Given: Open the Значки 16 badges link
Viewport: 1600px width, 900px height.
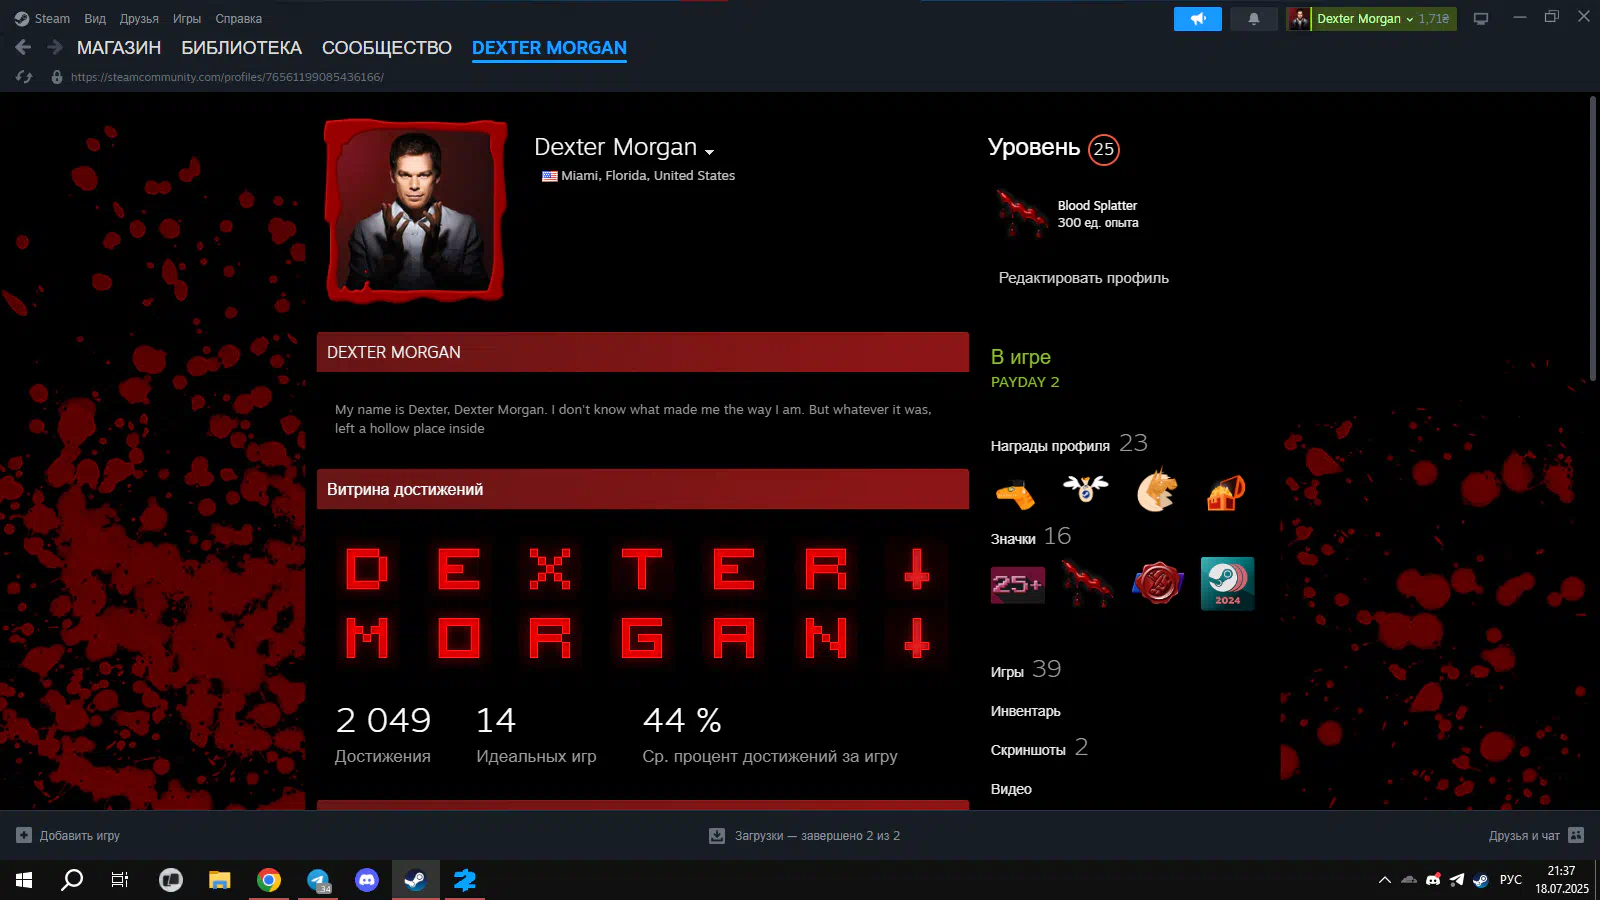Looking at the screenshot, I should click(x=1031, y=537).
